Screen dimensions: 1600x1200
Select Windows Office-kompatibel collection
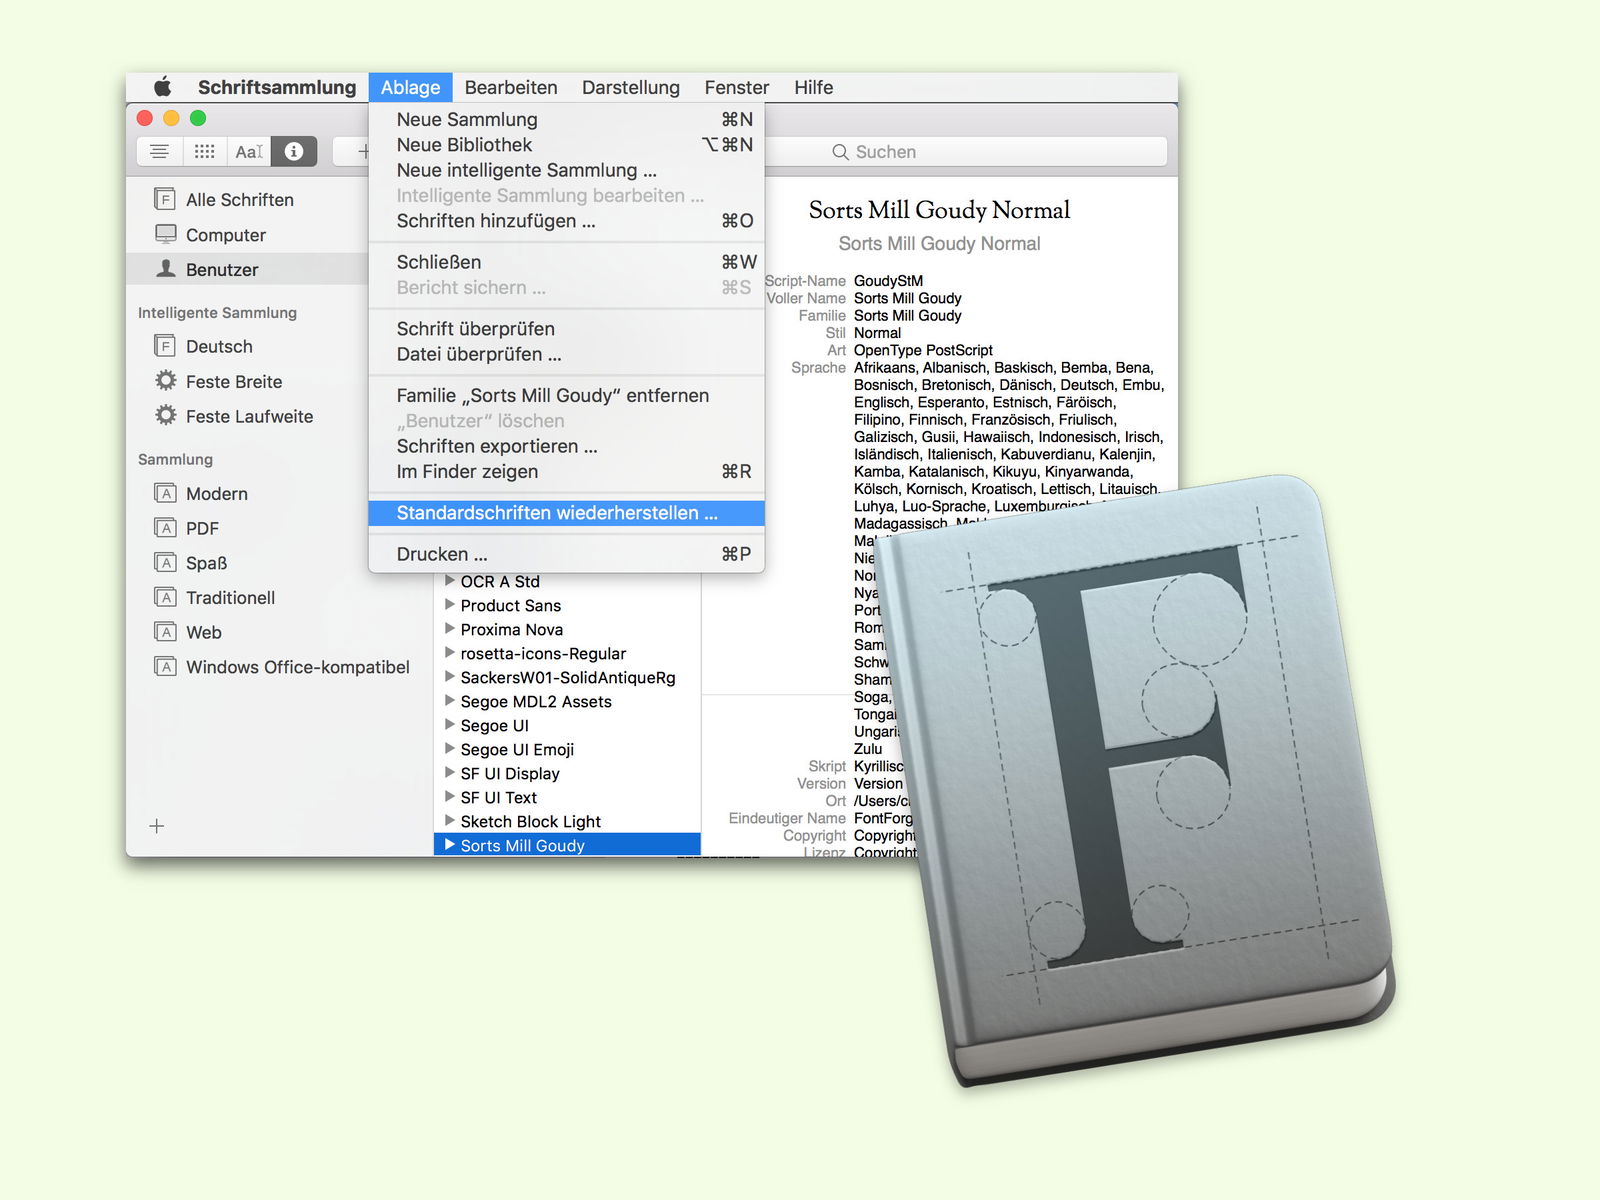[282, 666]
